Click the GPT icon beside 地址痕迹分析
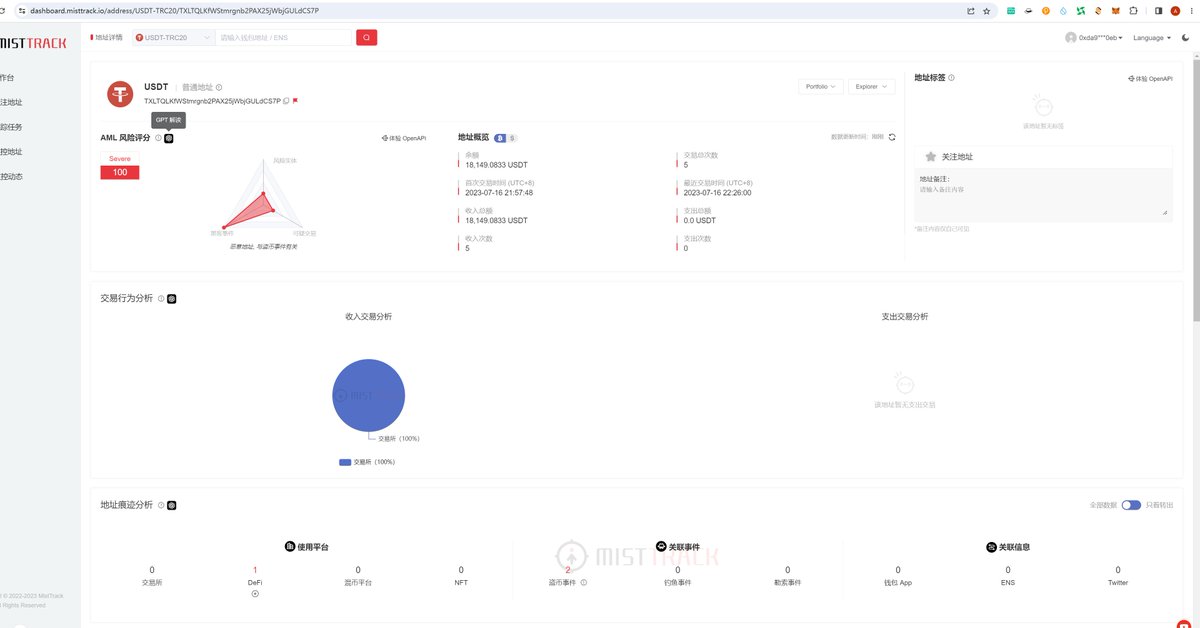Viewport: 1200px width, 628px height. (x=172, y=506)
